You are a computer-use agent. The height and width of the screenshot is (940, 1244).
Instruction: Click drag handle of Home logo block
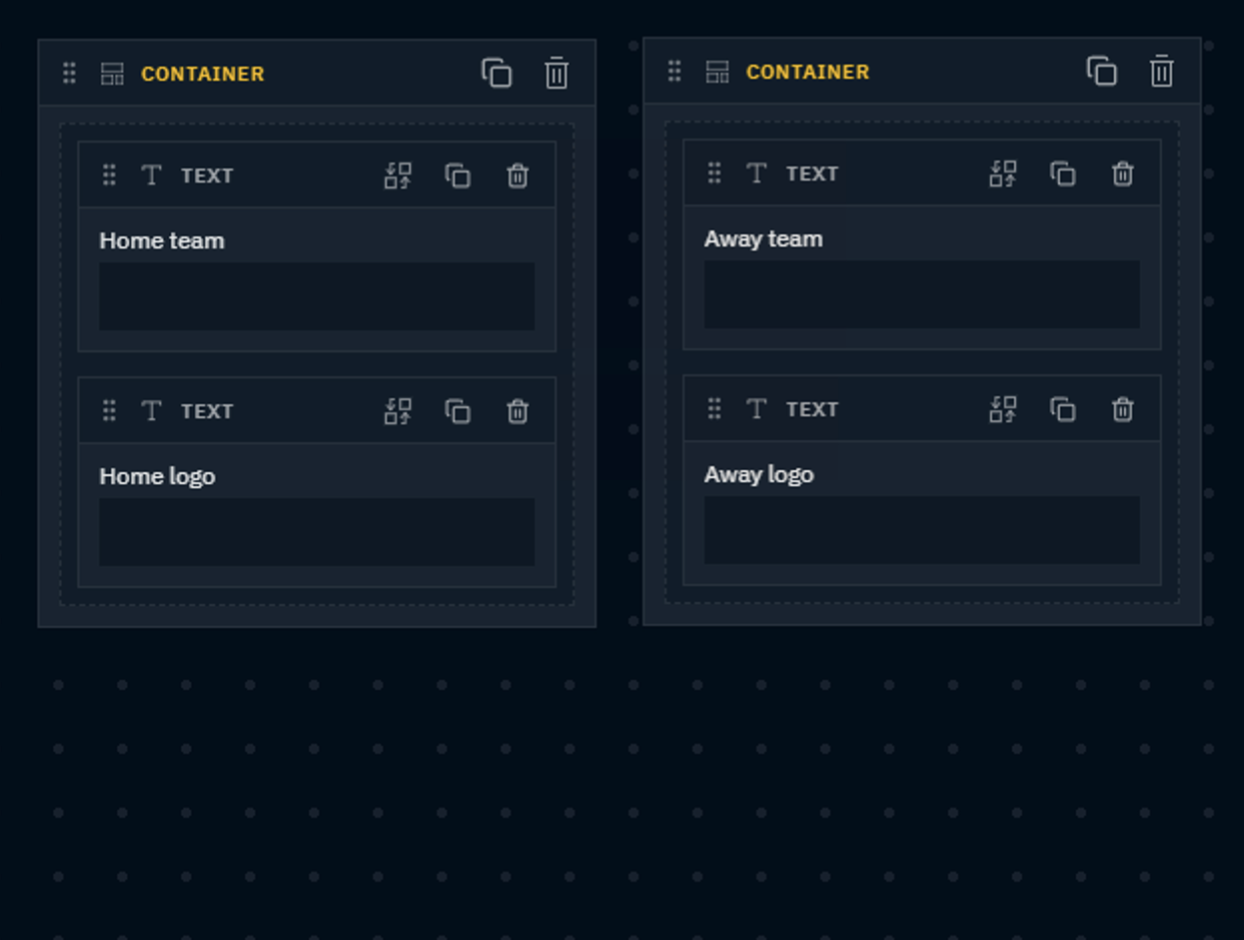(x=109, y=411)
